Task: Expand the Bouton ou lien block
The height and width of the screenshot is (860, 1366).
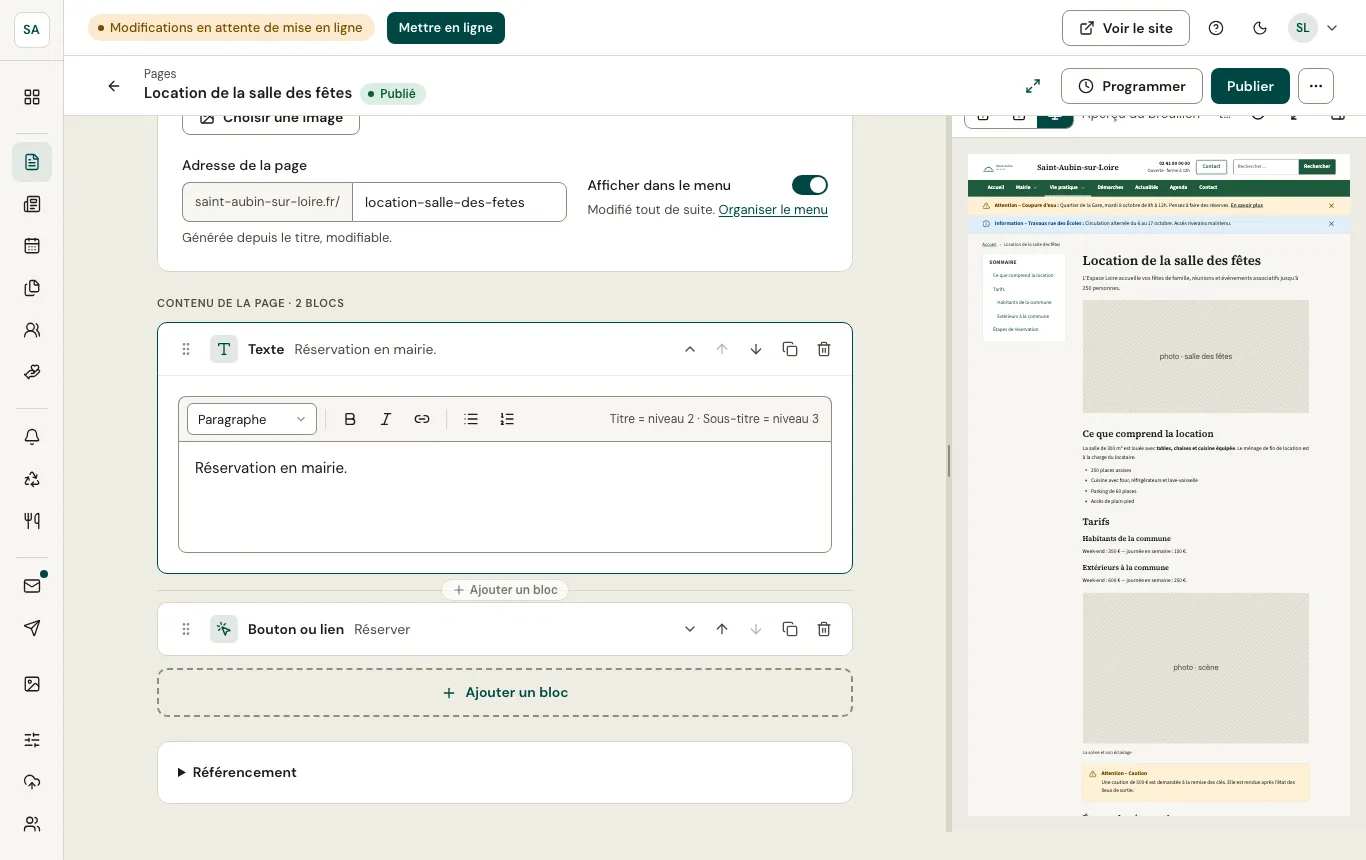Action: tap(689, 629)
